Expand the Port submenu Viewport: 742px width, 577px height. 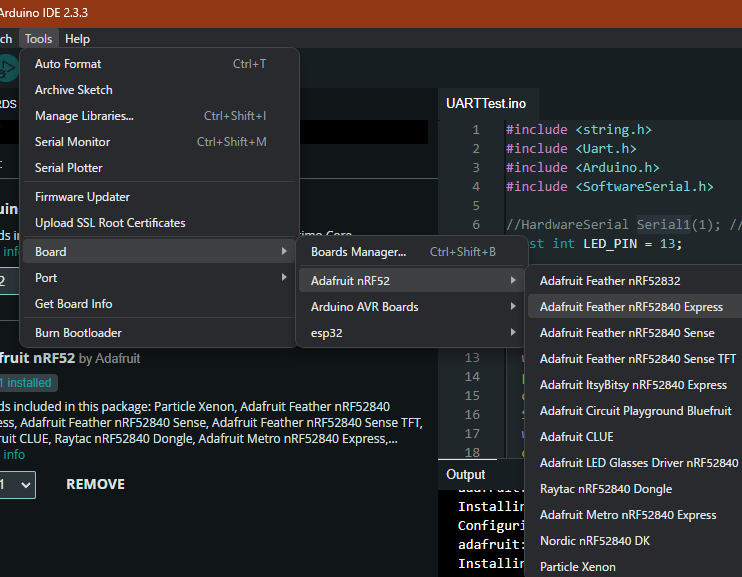click(x=159, y=278)
